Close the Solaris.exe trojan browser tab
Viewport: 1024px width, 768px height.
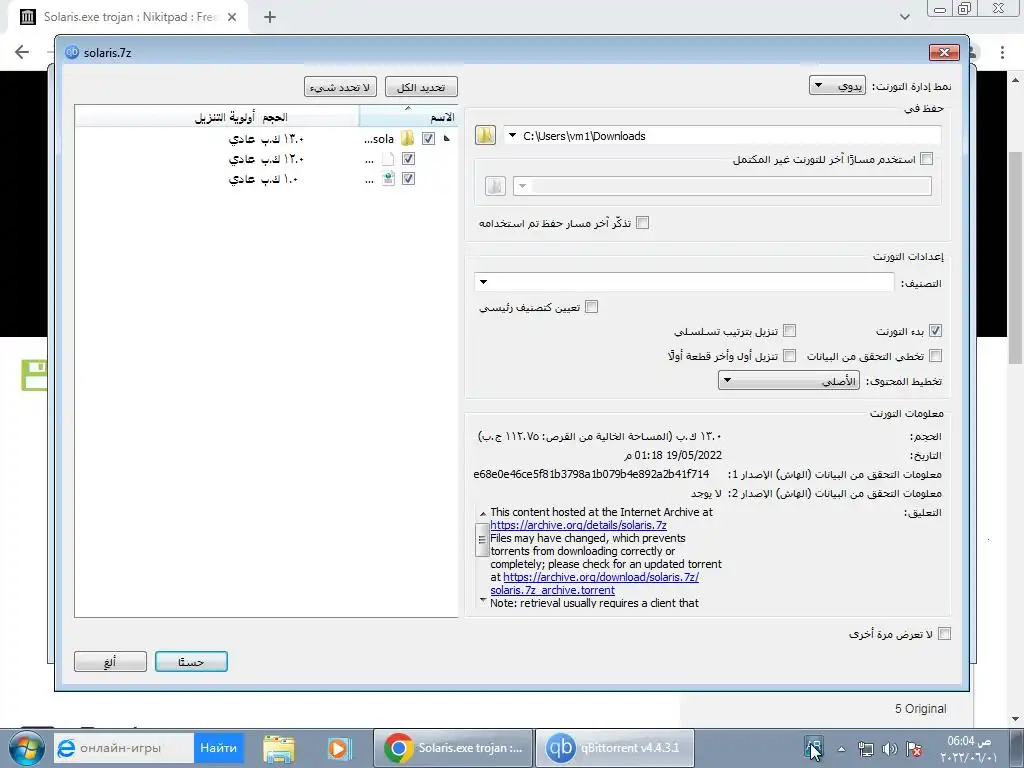click(x=232, y=18)
